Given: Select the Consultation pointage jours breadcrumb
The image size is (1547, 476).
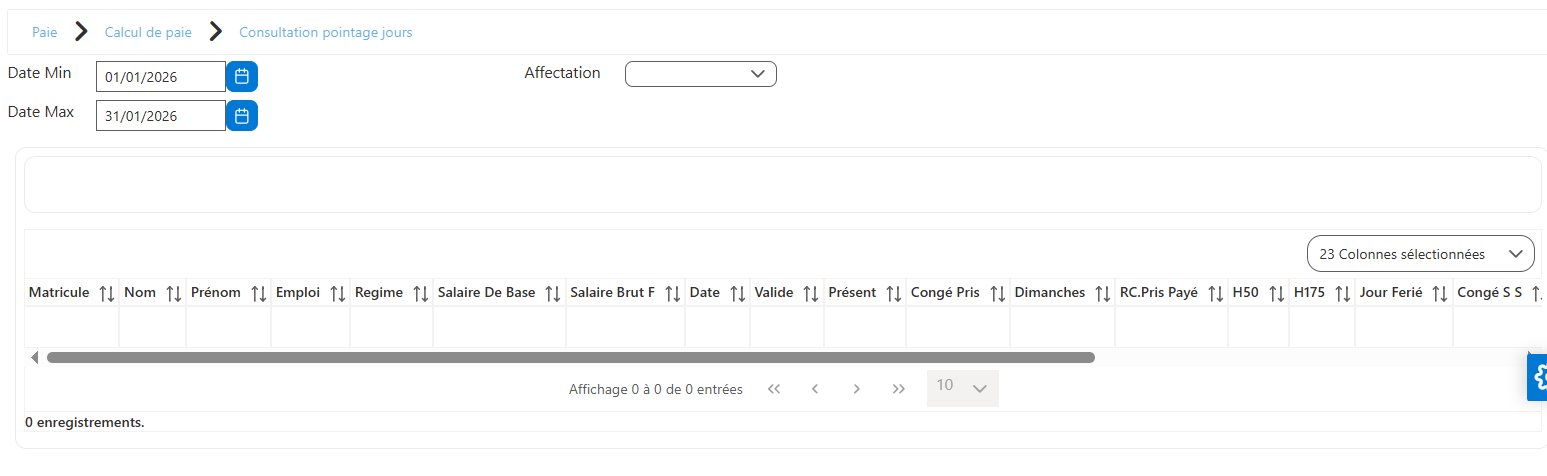Looking at the screenshot, I should (x=326, y=32).
